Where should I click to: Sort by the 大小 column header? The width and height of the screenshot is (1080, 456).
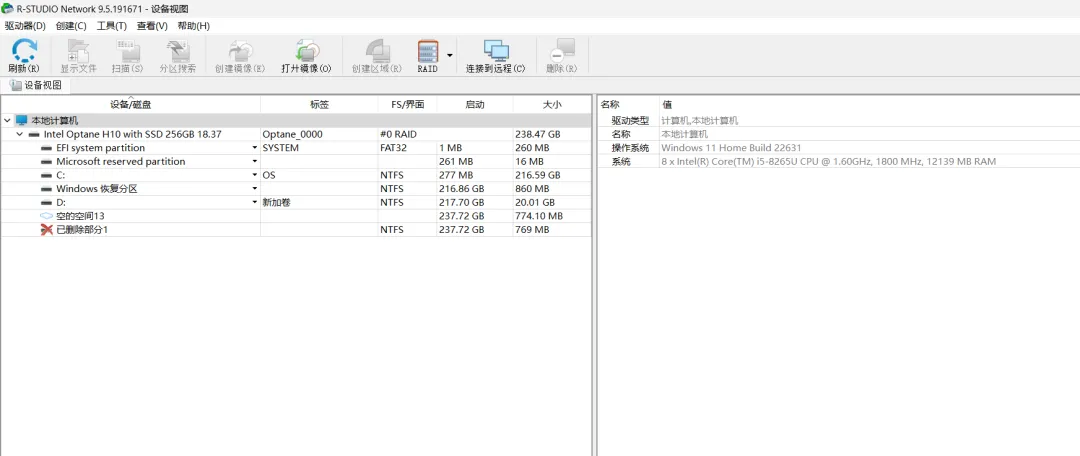click(x=552, y=105)
